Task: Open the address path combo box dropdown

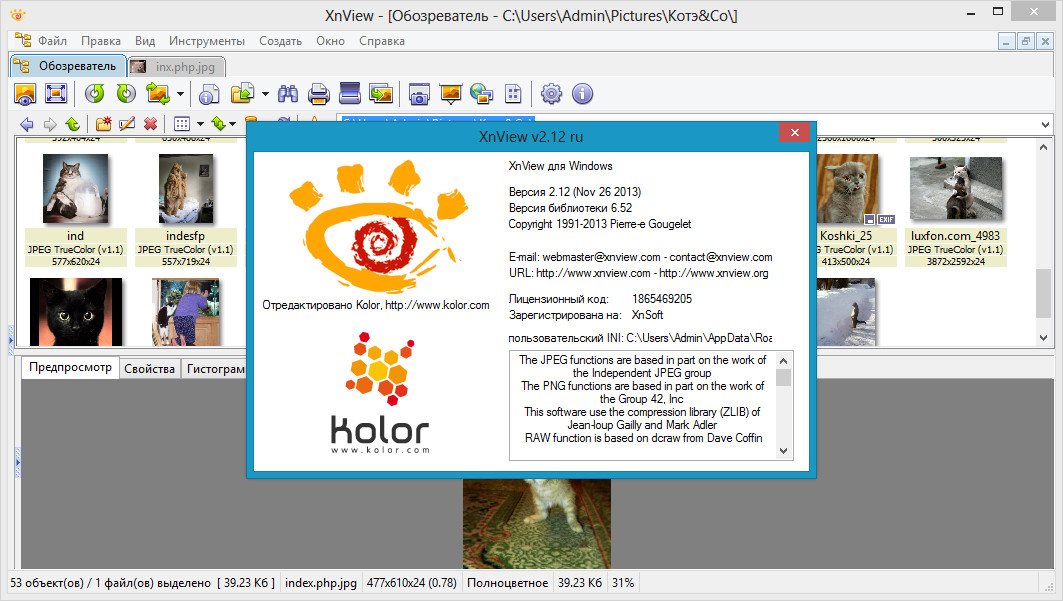Action: point(1045,124)
